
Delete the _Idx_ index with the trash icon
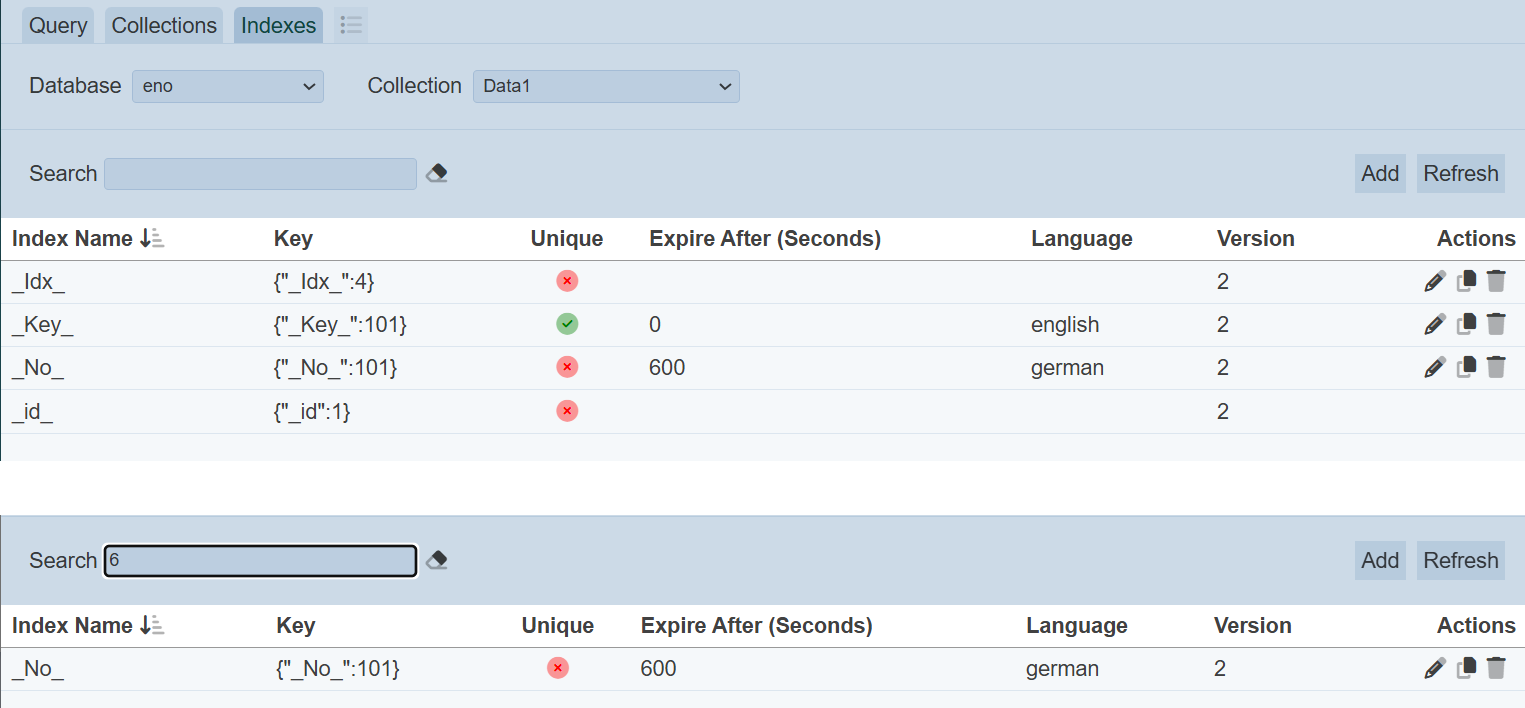[1496, 282]
